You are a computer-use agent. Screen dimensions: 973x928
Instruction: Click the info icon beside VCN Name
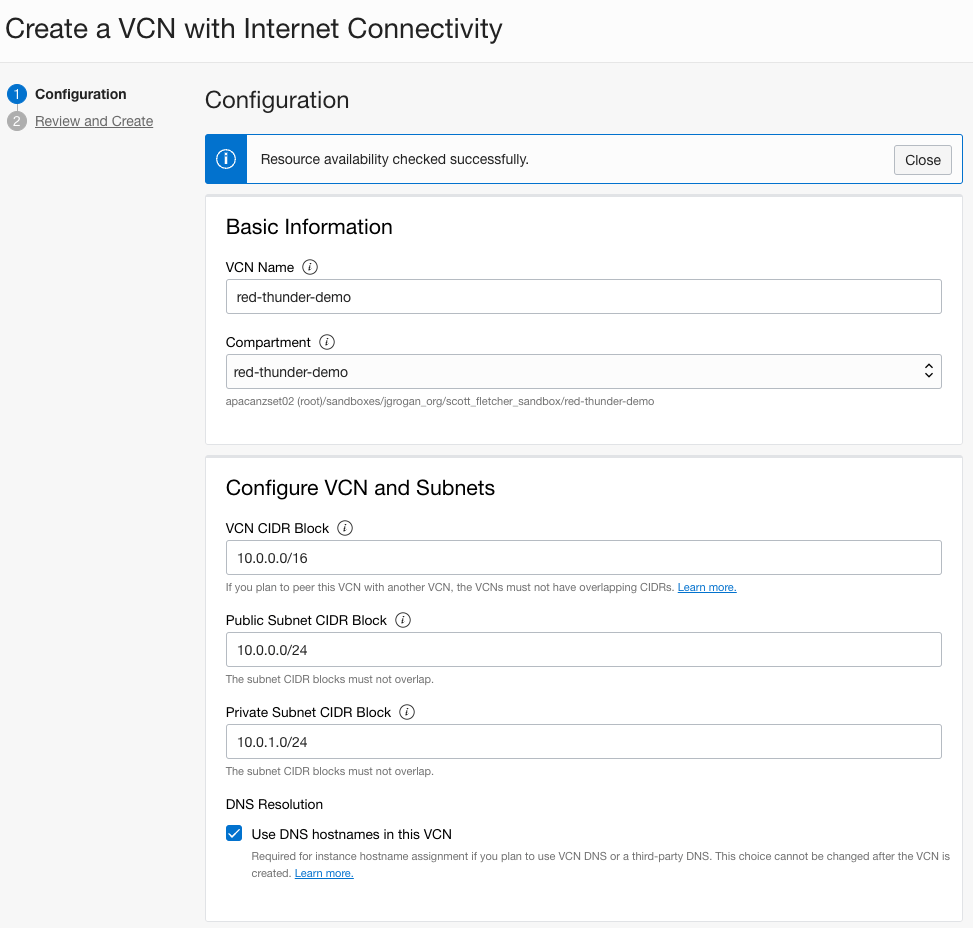tap(310, 267)
